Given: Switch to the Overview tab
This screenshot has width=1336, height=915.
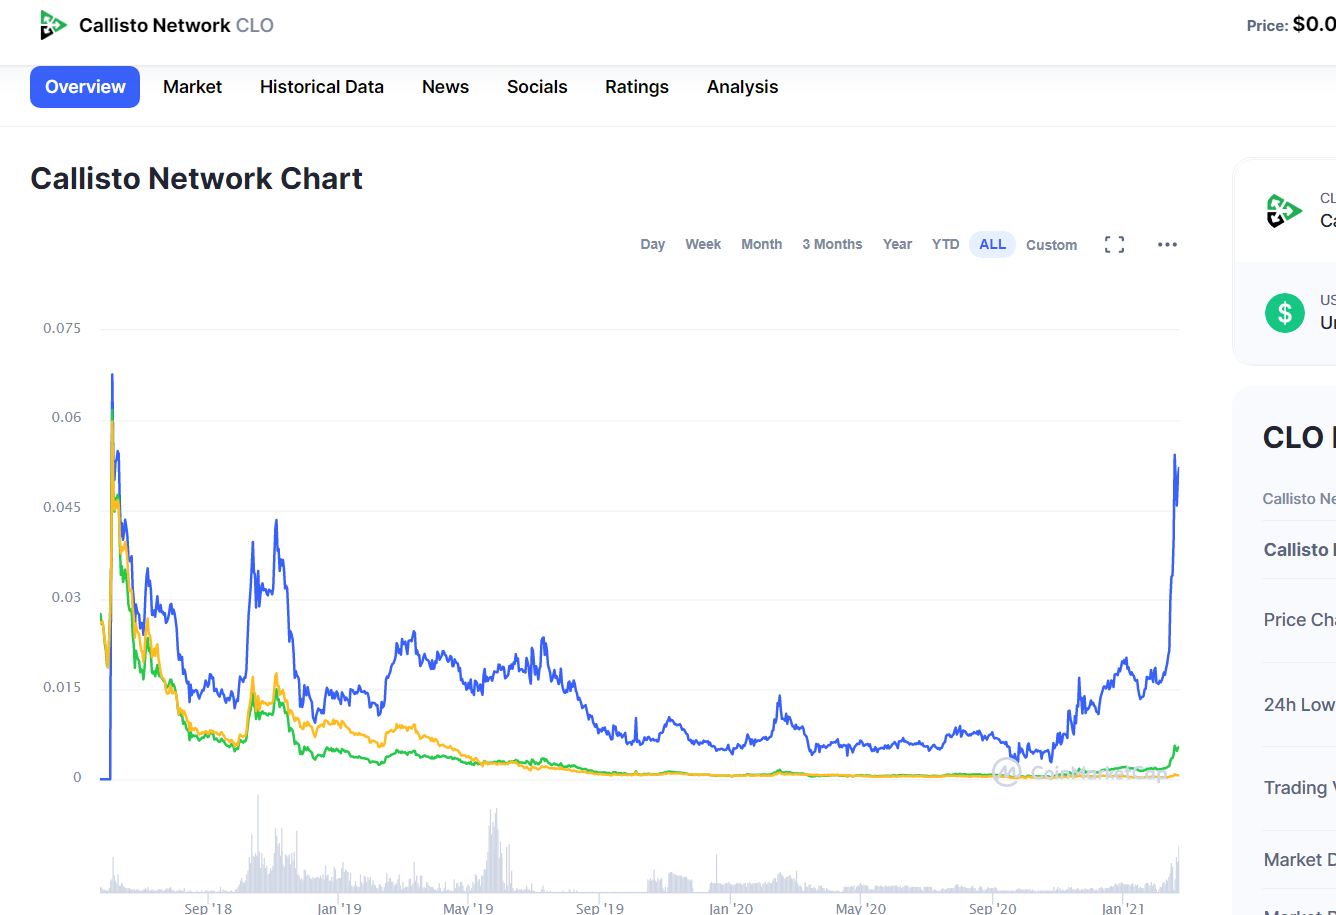Looking at the screenshot, I should (85, 87).
